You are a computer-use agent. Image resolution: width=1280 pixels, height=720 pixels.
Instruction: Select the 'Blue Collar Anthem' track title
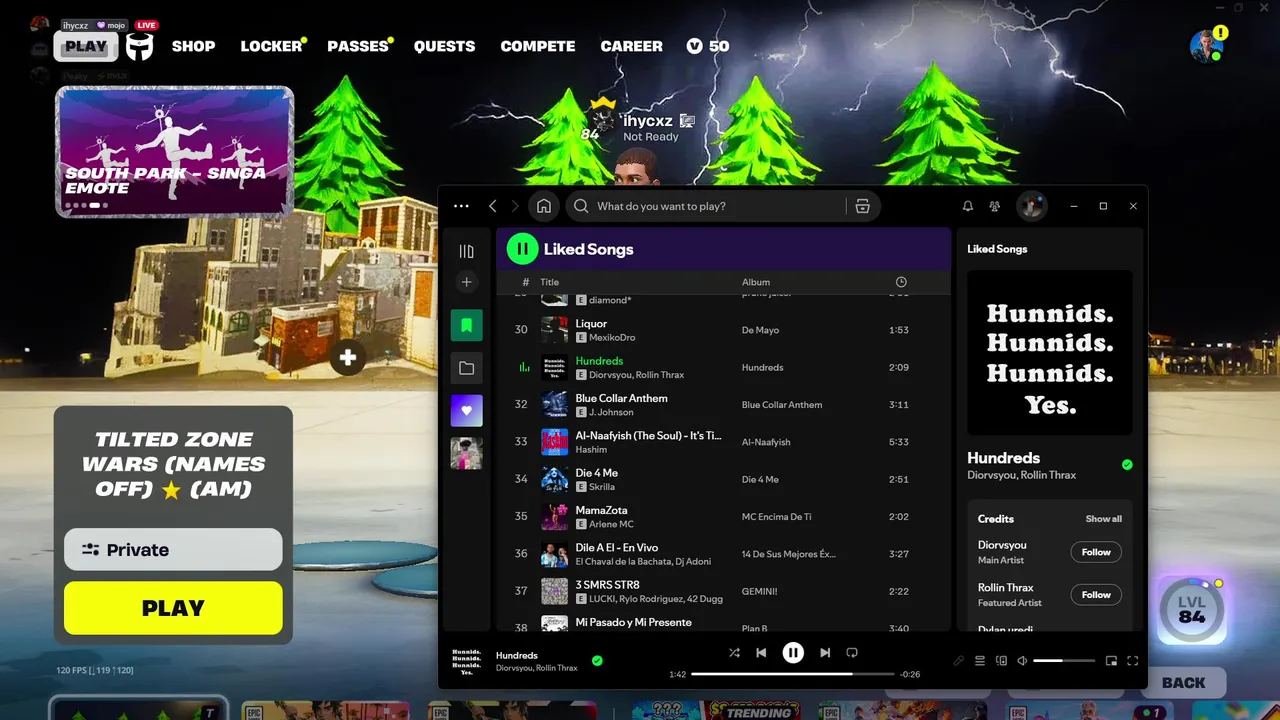click(x=621, y=398)
